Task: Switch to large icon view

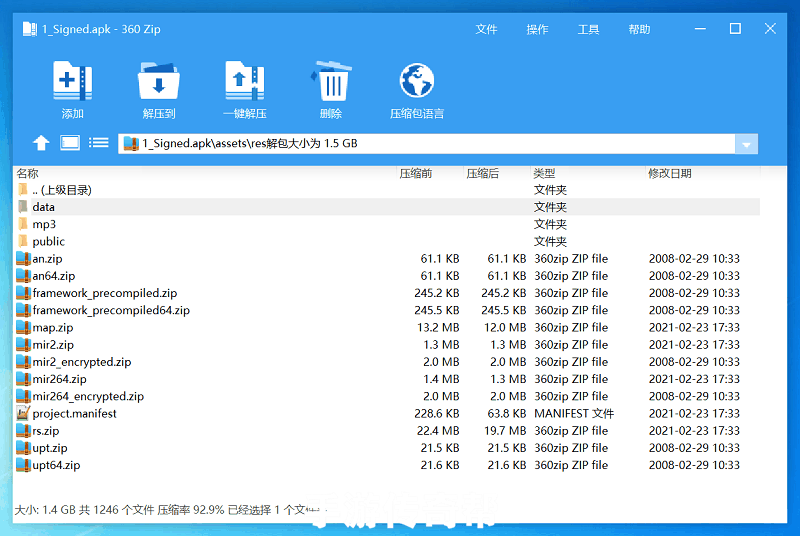Action: (x=70, y=143)
